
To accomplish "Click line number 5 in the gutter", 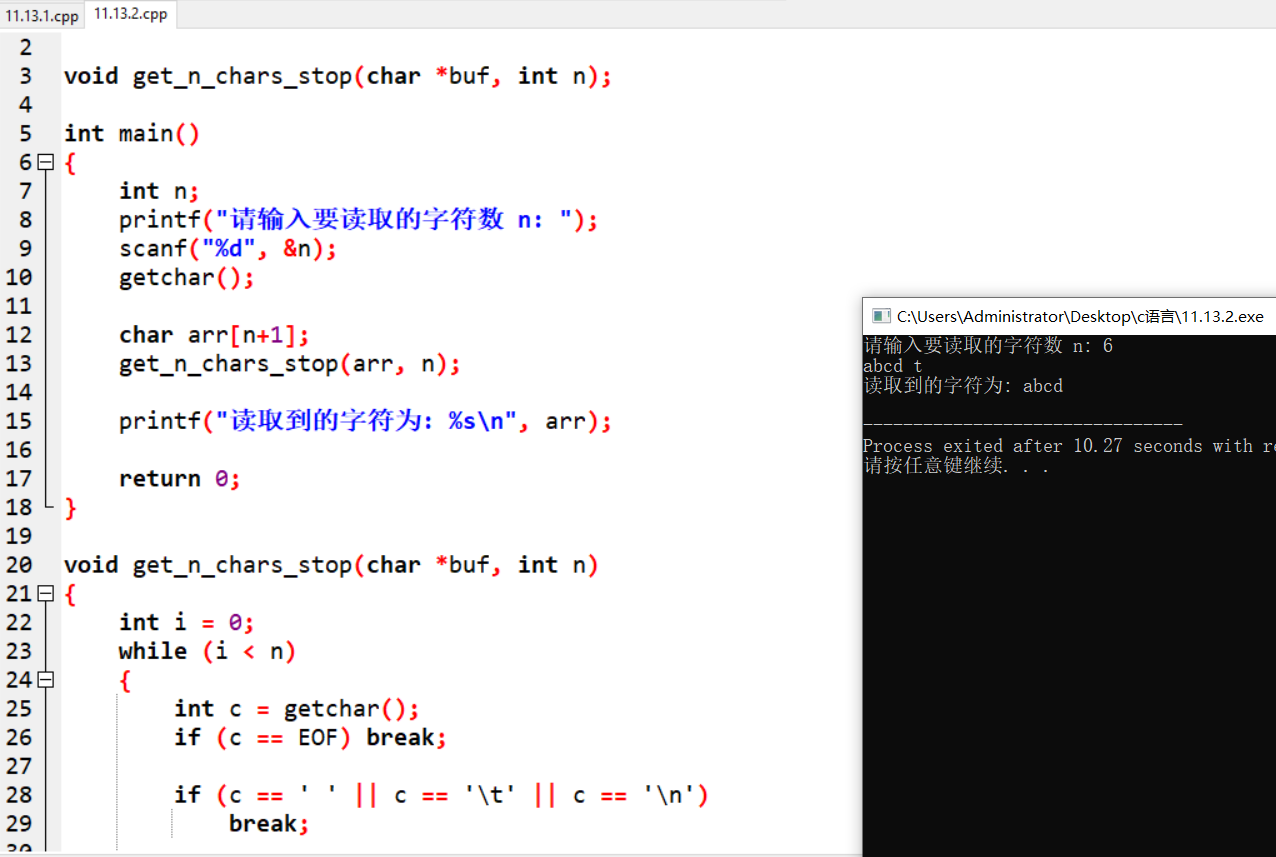I will [x=25, y=134].
